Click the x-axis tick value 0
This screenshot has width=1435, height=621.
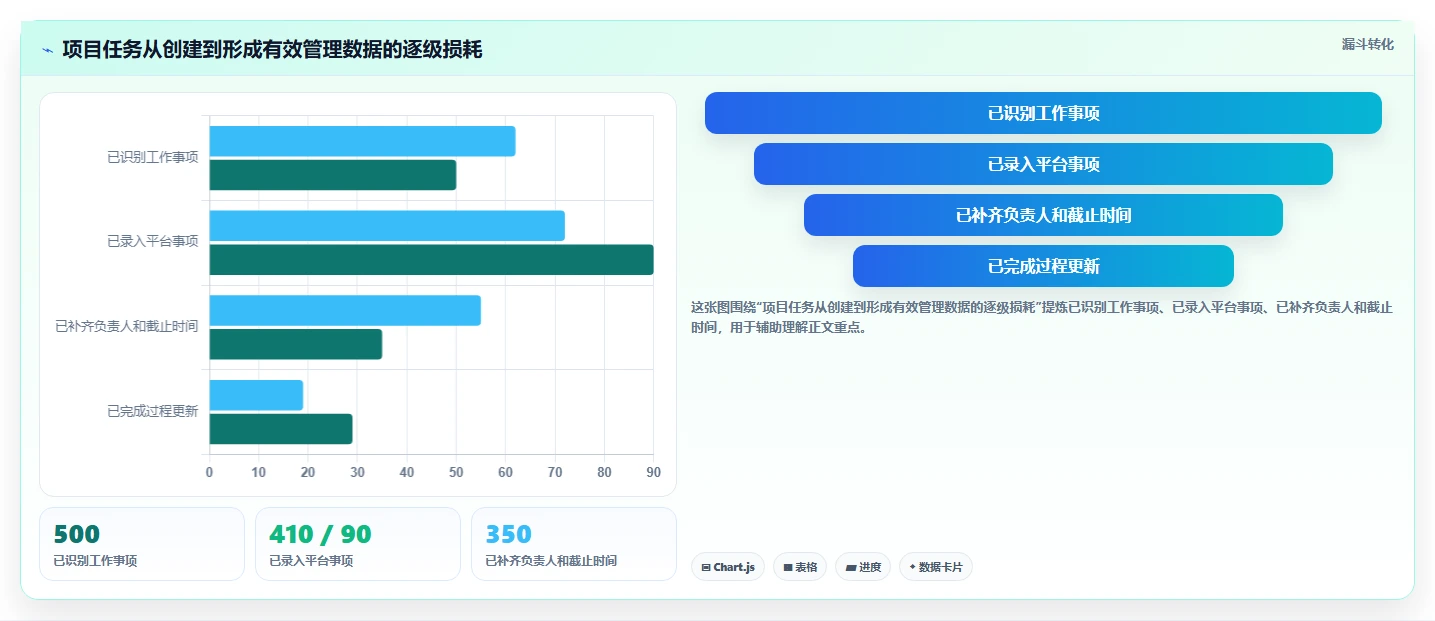pos(209,472)
